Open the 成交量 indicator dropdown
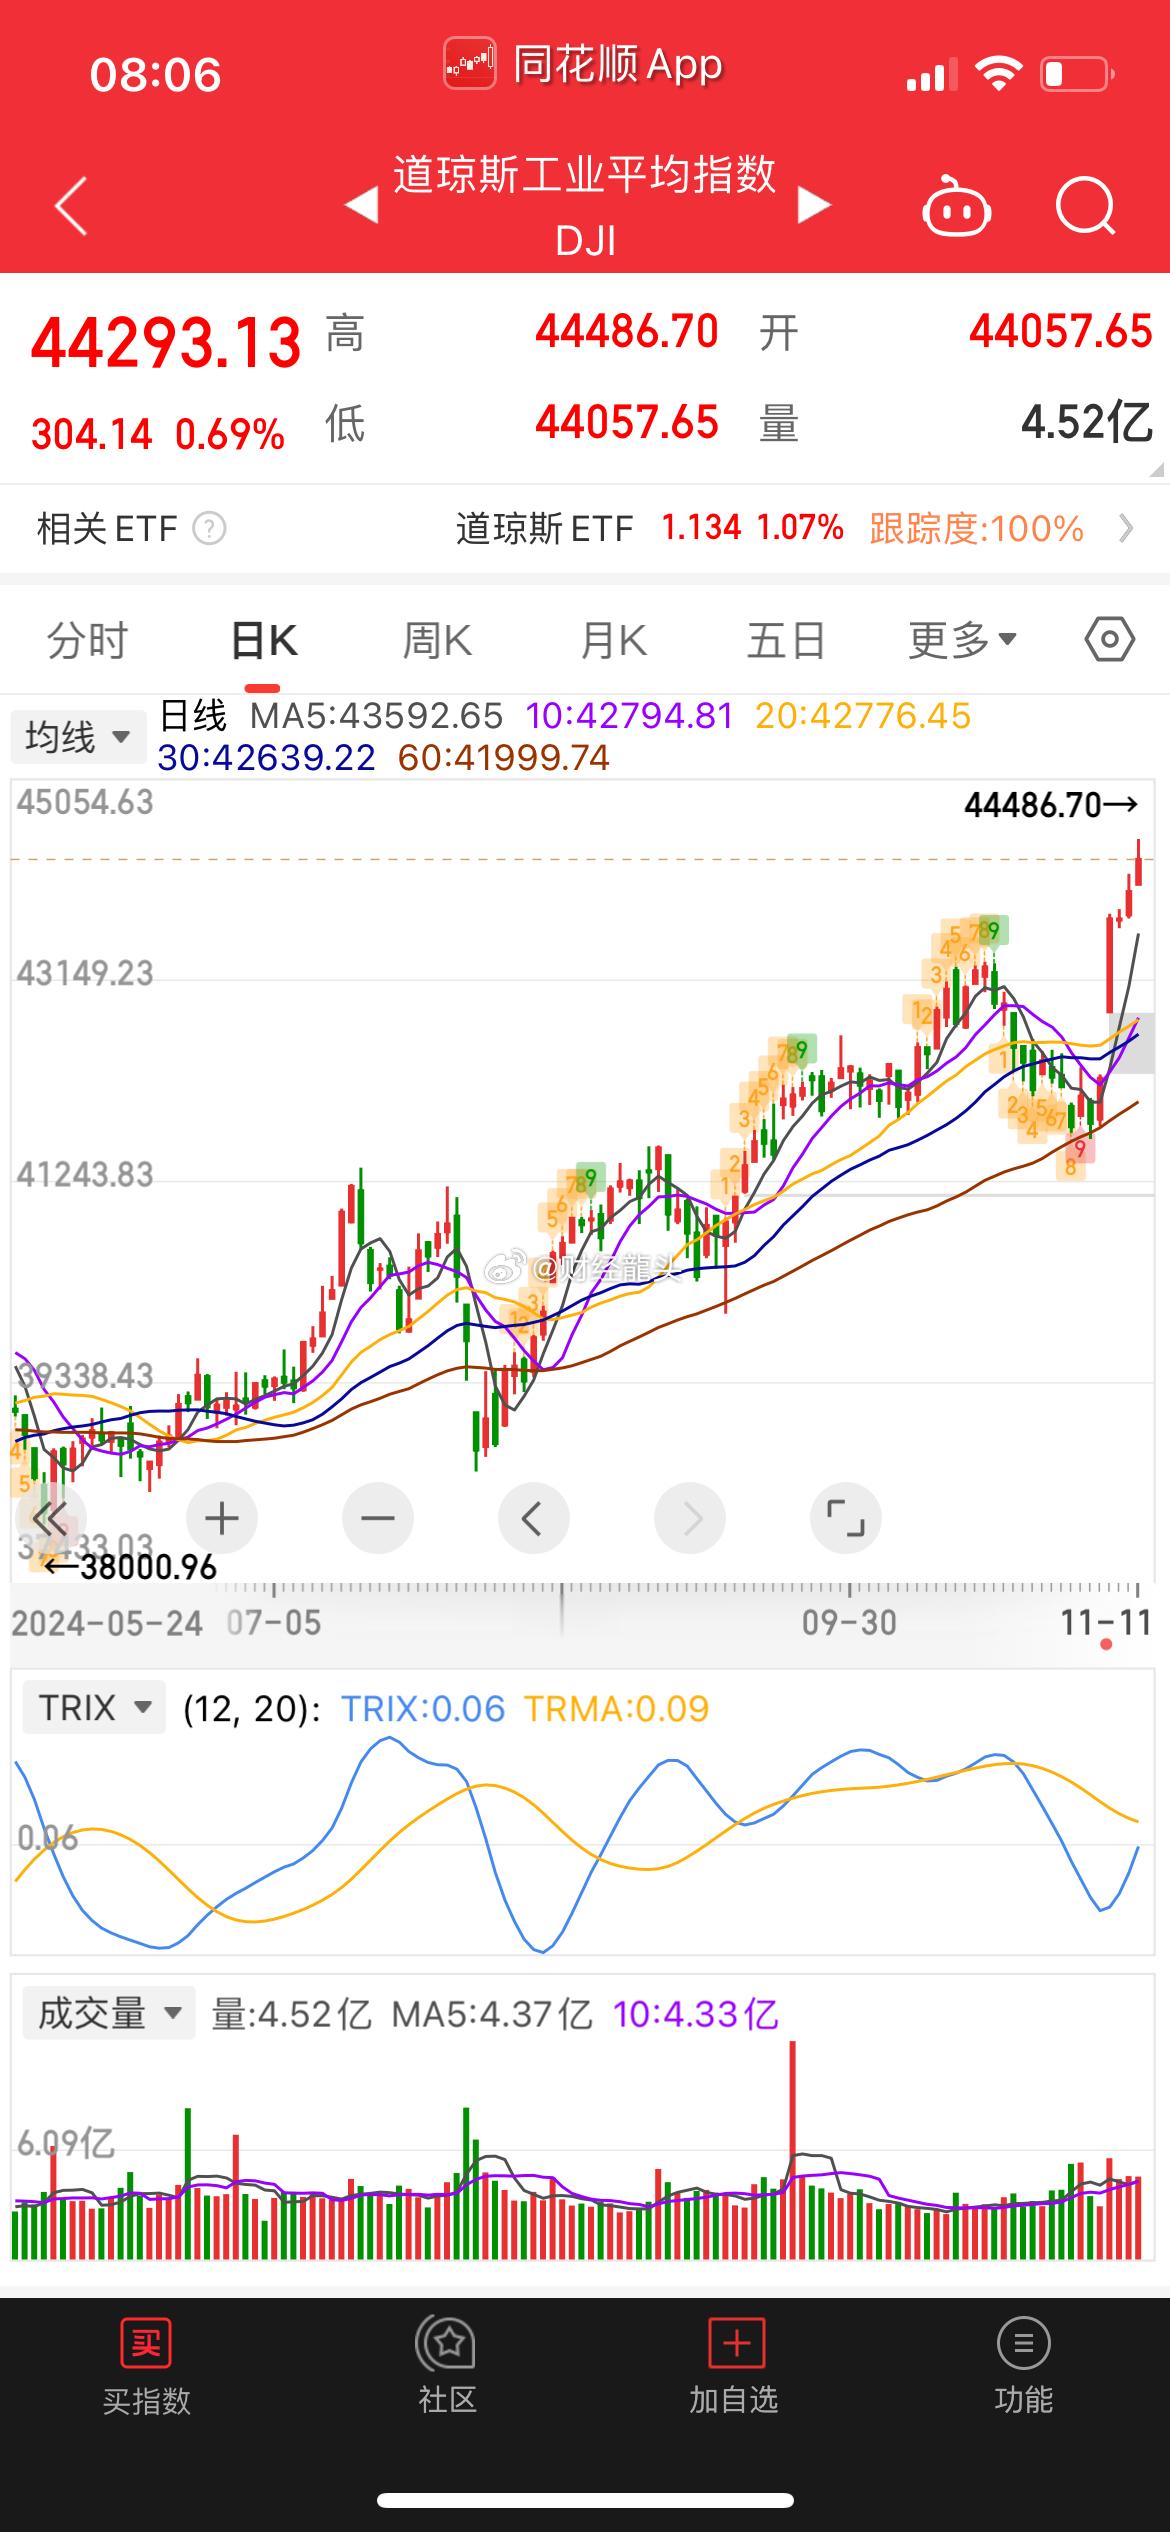 [x=109, y=2014]
